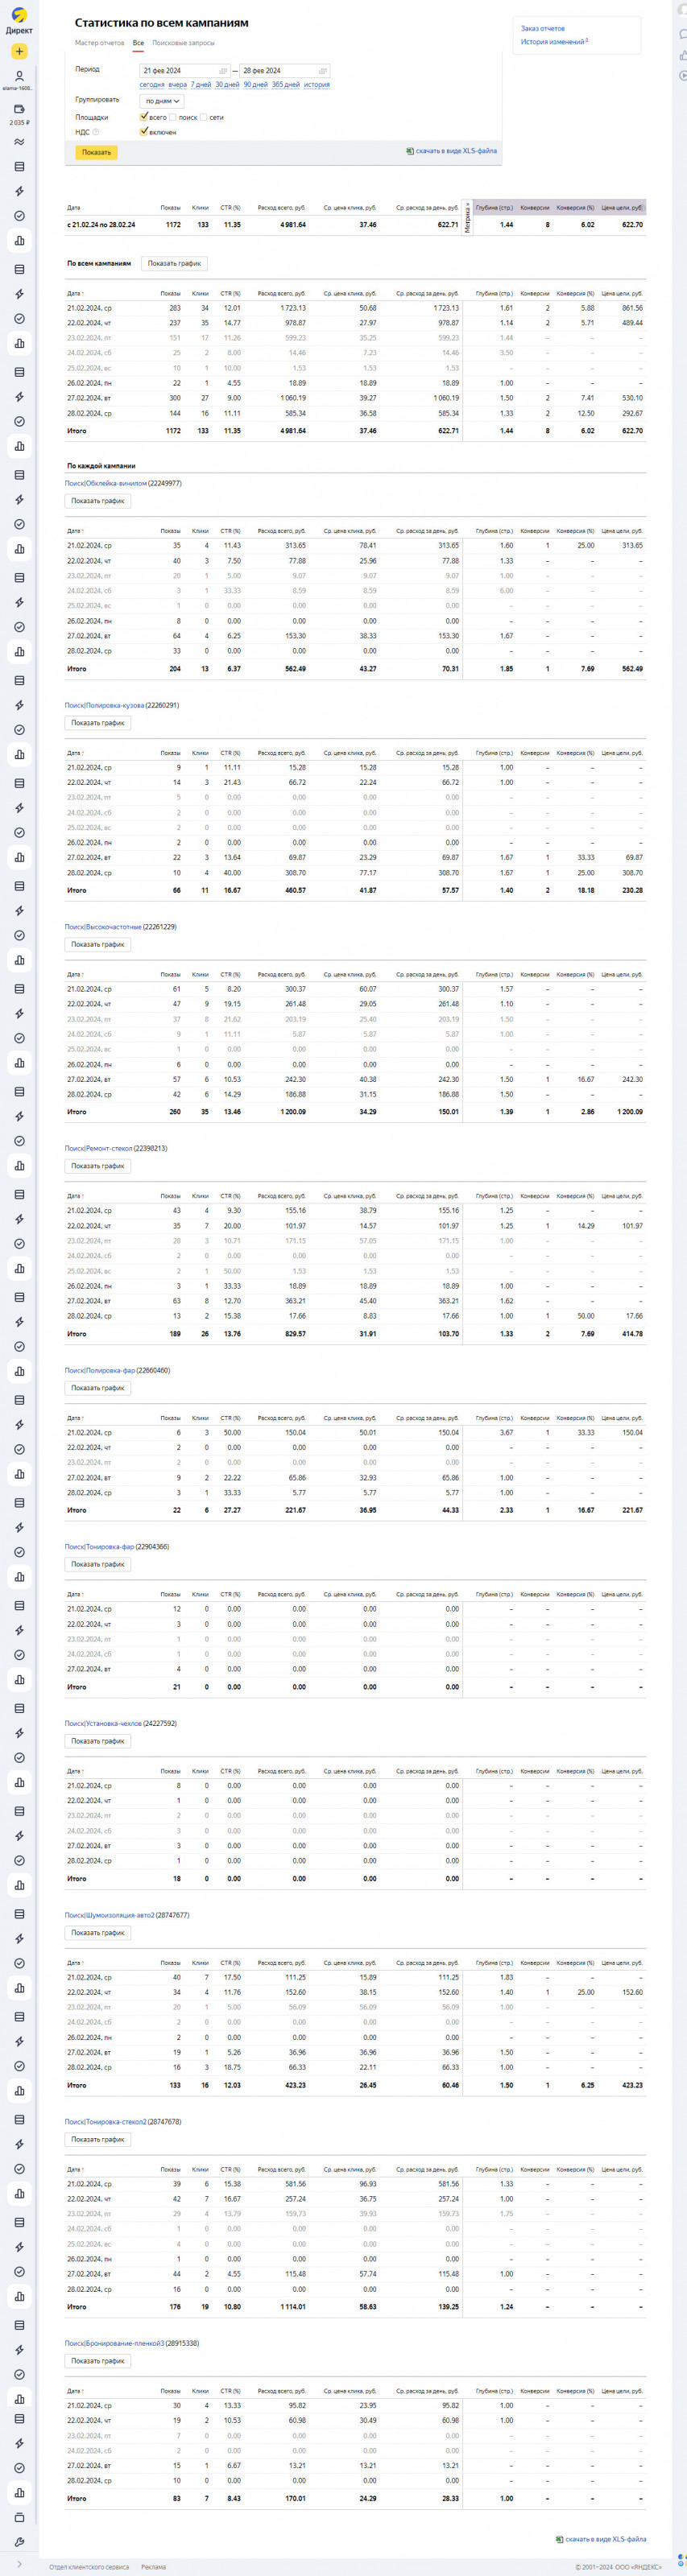Open campaign Поиск|Полировка-фар link
Screen dimensions: 687x2576
tap(100, 1370)
